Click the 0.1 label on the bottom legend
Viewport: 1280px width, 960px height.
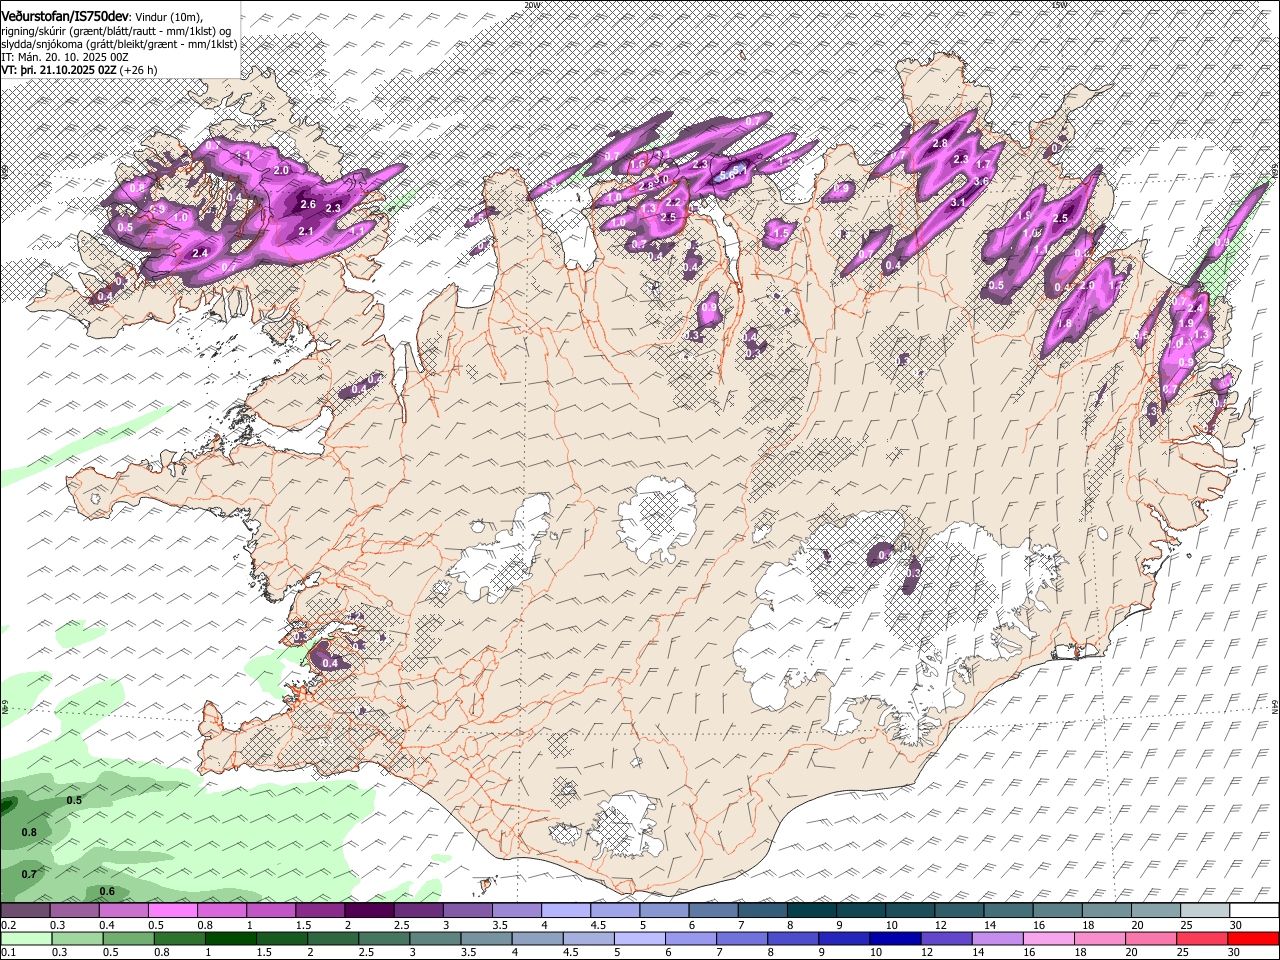8,953
